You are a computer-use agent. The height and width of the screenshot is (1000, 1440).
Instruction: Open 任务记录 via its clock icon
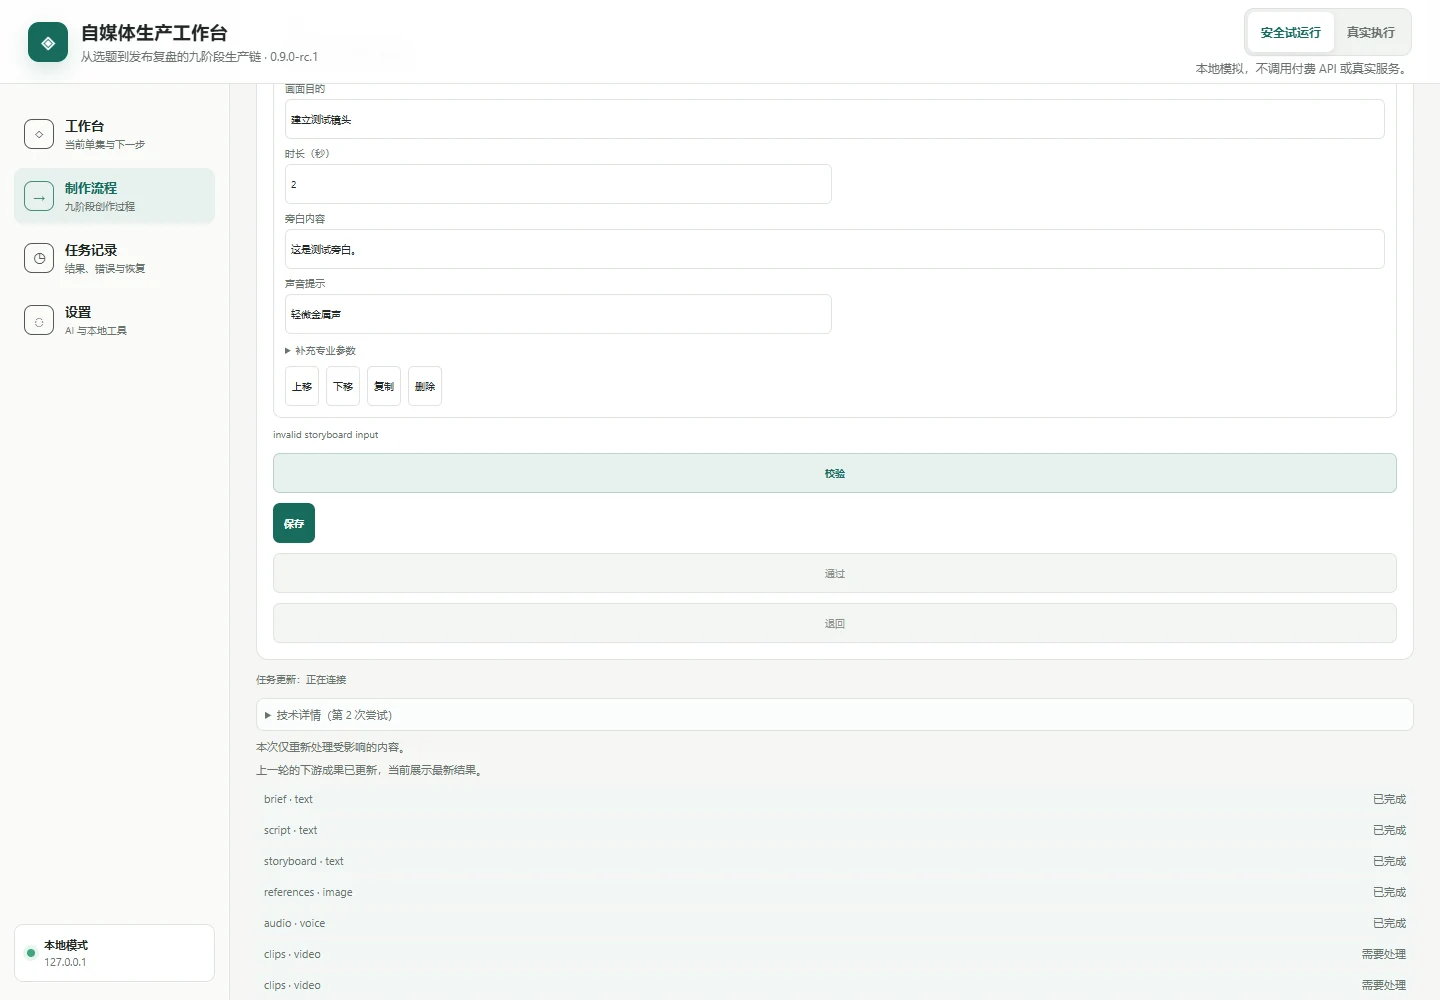point(39,258)
